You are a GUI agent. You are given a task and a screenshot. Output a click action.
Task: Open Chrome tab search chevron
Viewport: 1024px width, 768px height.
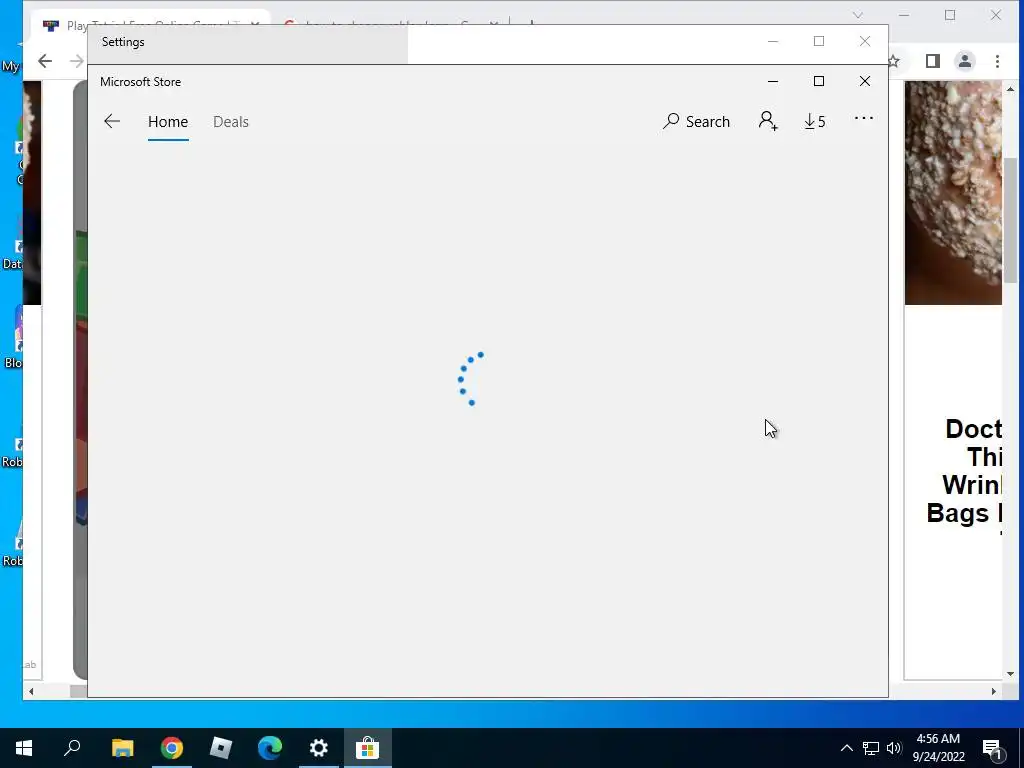pyautogui.click(x=857, y=15)
